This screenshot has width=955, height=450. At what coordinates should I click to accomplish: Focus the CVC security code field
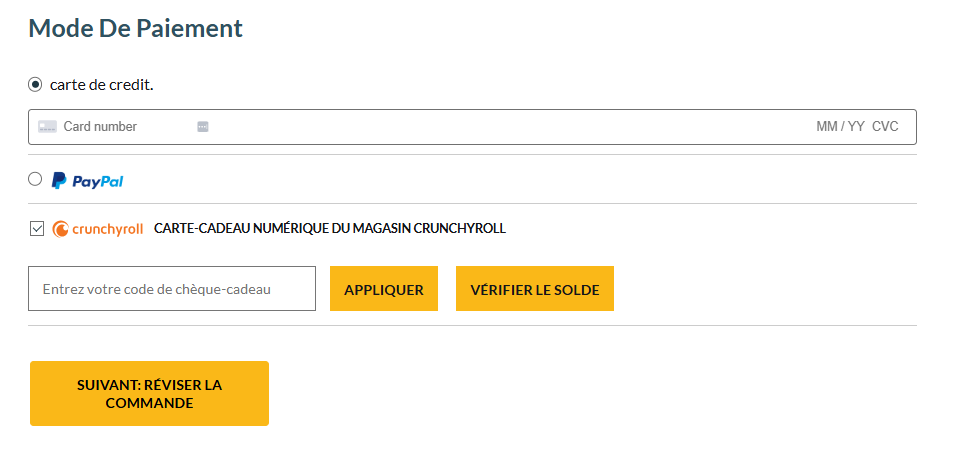(885, 127)
